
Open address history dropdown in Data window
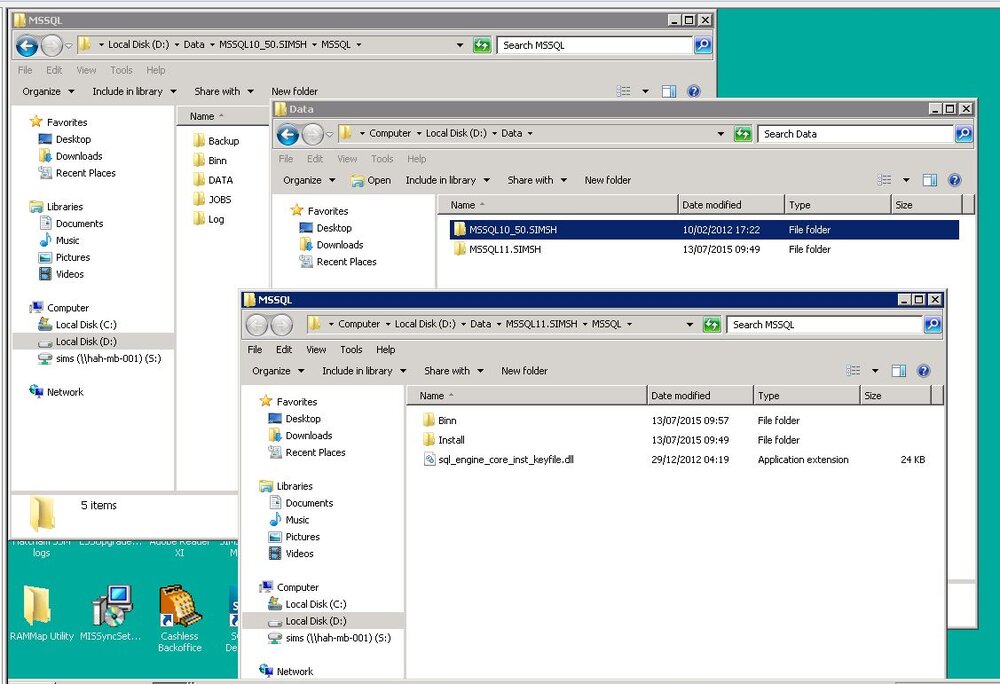pyautogui.click(x=721, y=134)
